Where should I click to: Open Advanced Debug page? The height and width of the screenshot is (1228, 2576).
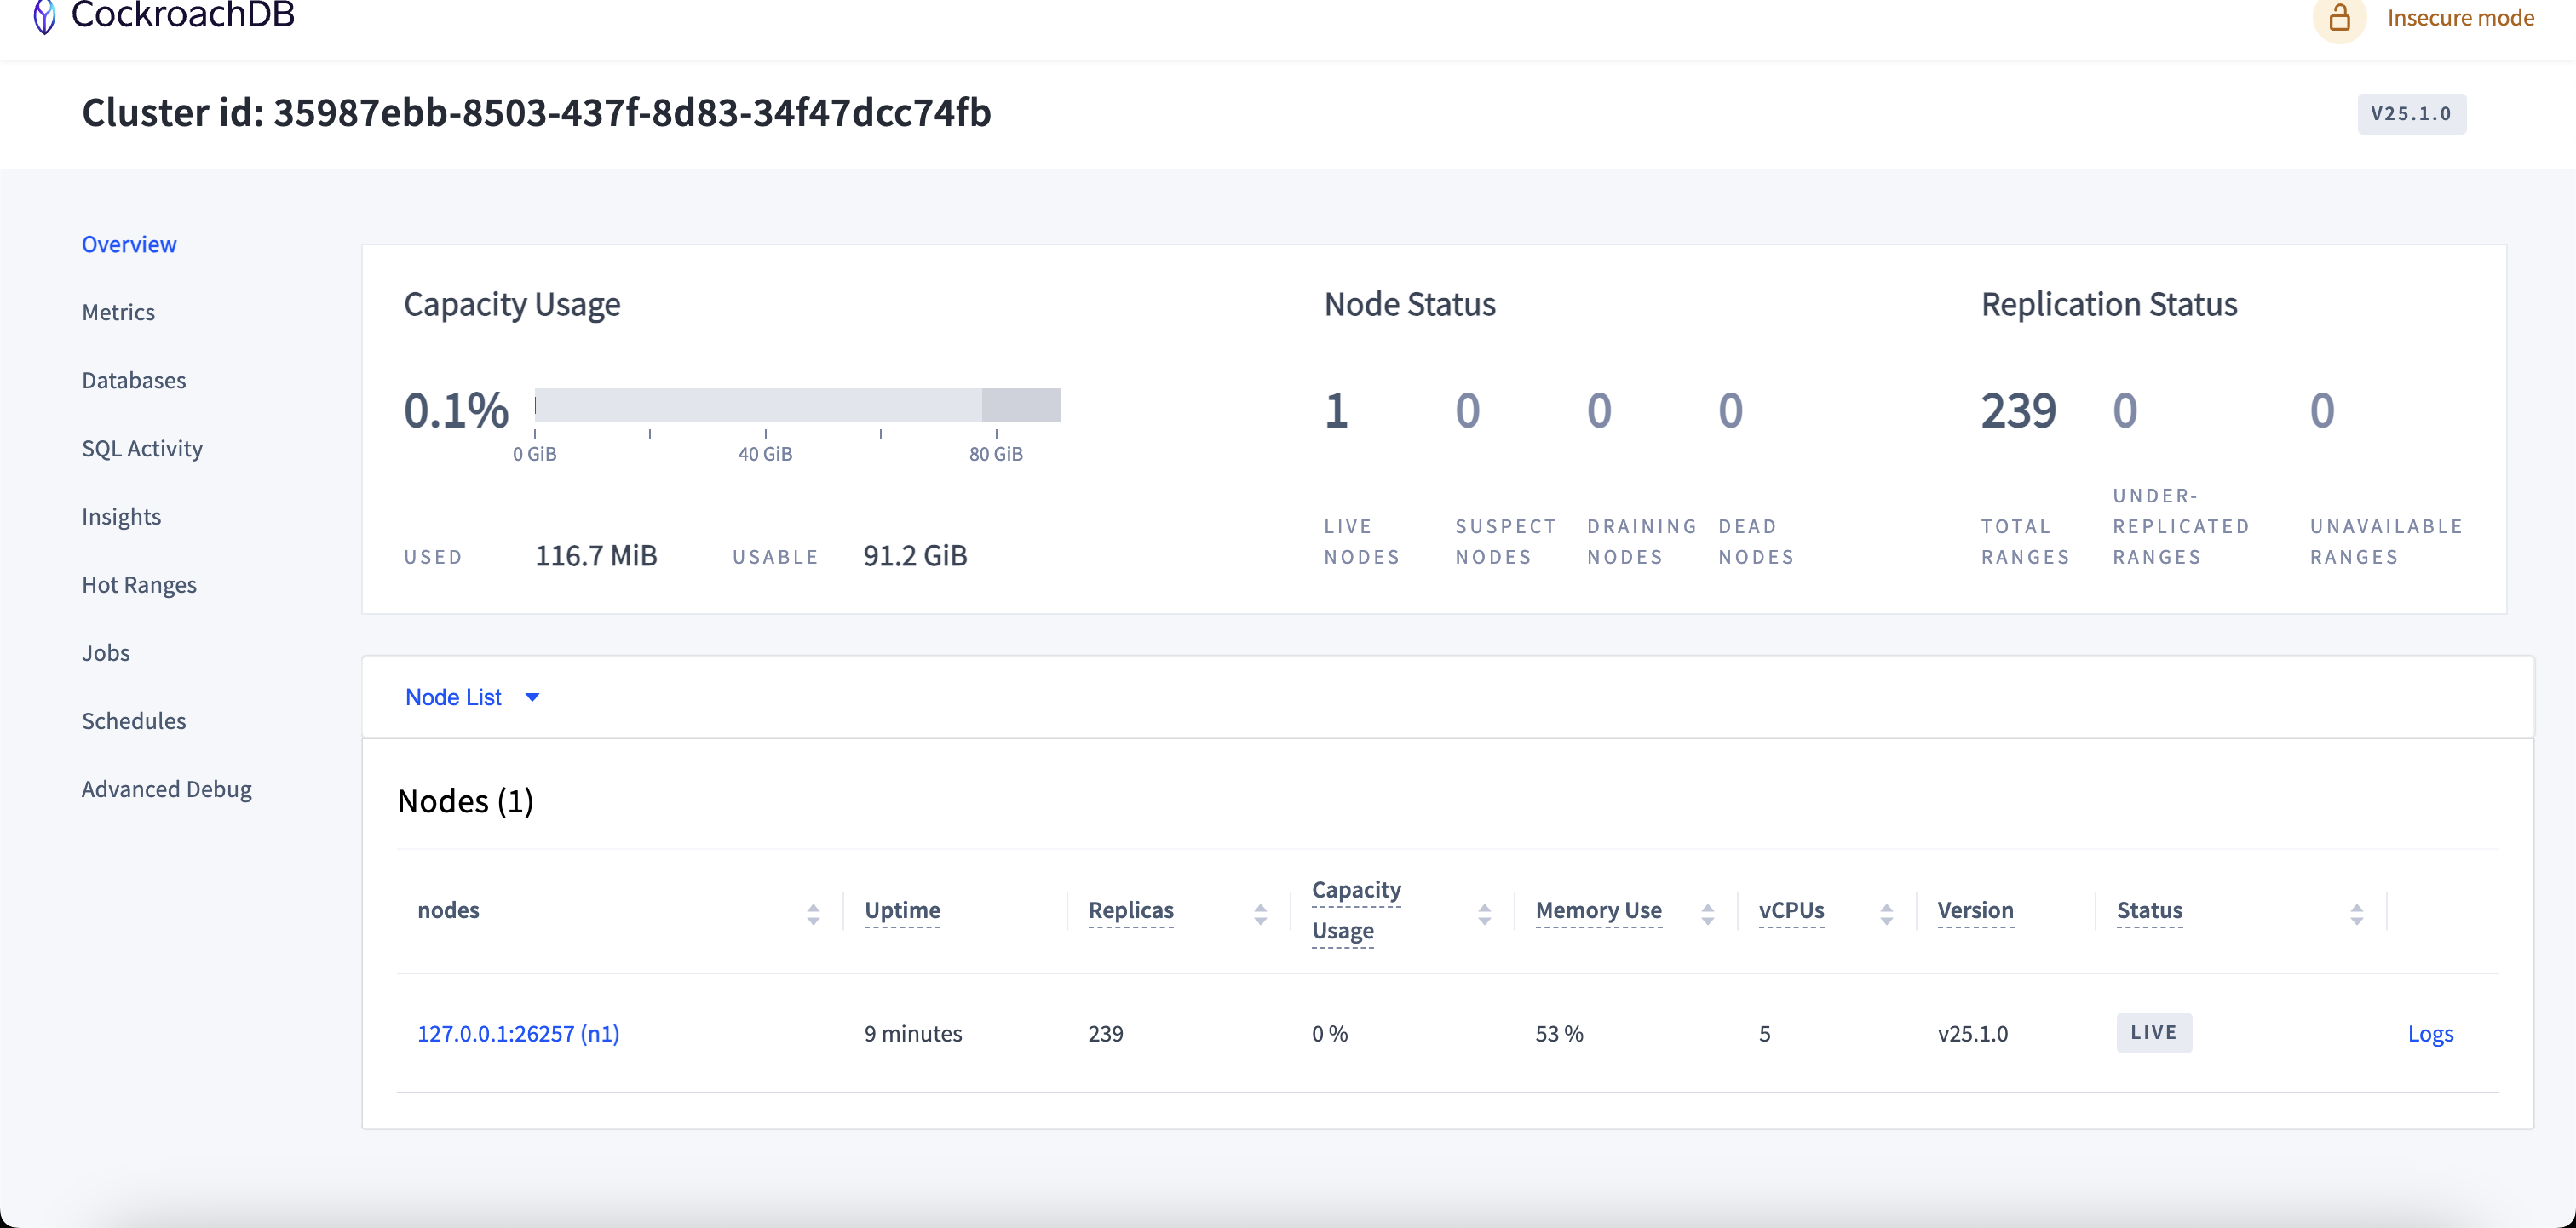tap(166, 789)
